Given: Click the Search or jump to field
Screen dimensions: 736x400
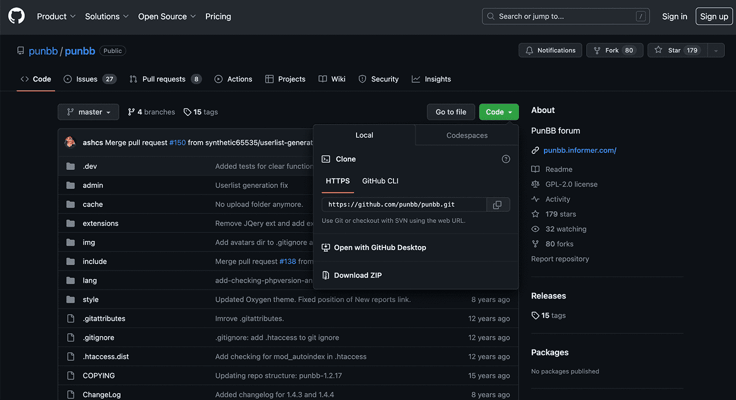Looking at the screenshot, I should (x=565, y=16).
